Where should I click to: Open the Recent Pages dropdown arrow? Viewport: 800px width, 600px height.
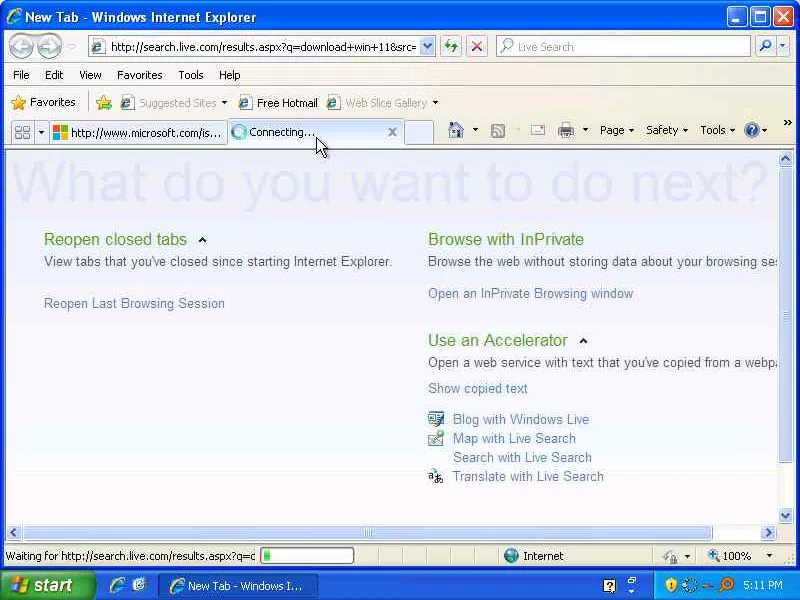click(x=72, y=47)
